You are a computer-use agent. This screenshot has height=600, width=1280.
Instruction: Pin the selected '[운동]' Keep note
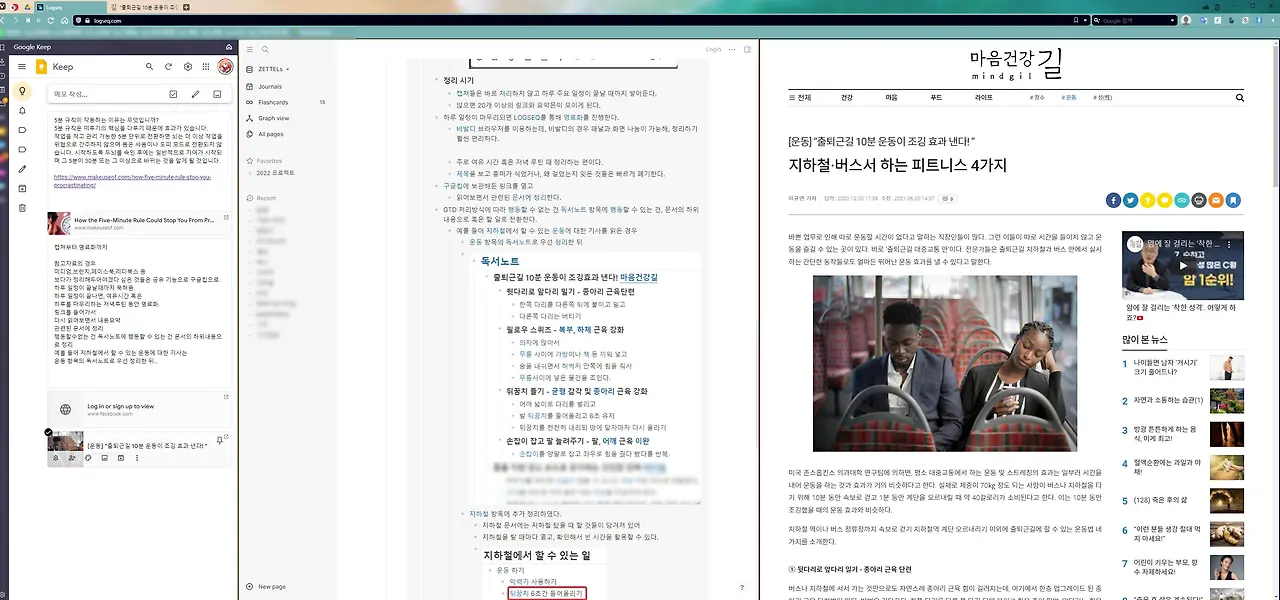click(x=220, y=441)
